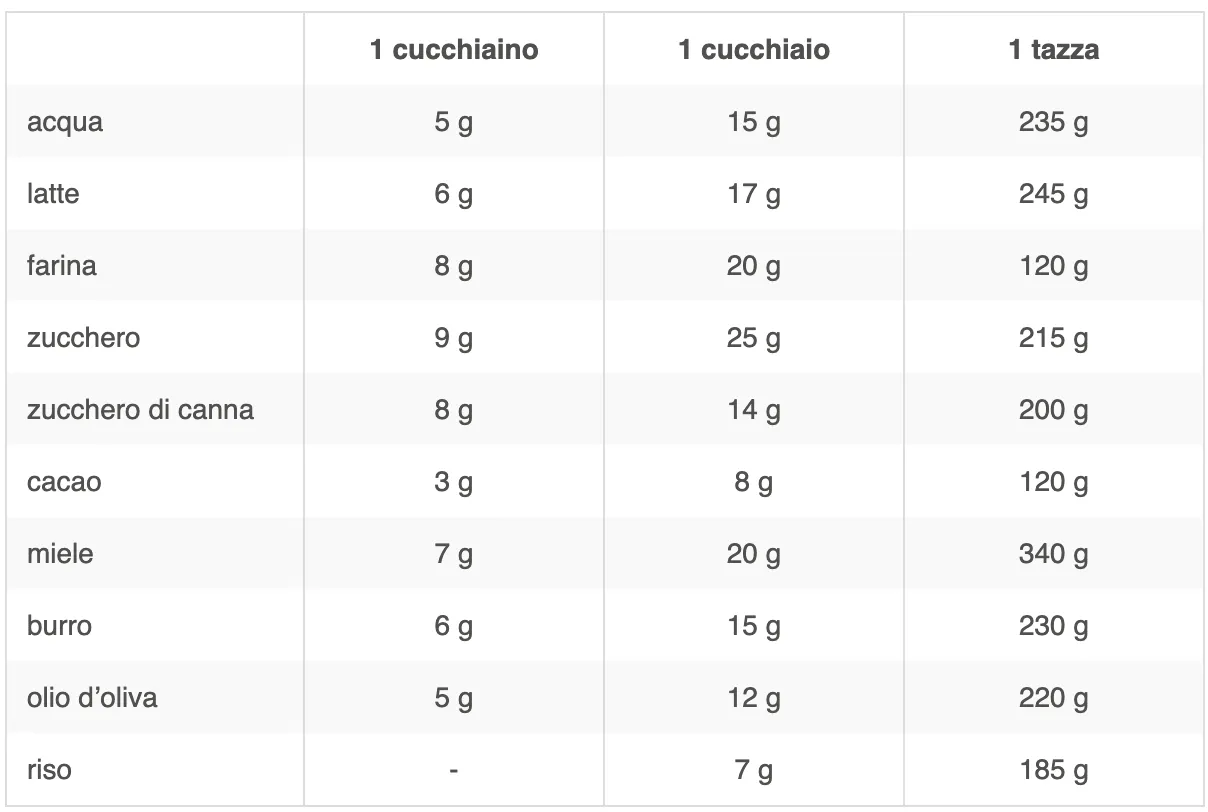Click the "farina" ingredient cell
The width and height of the screenshot is (1208, 812).
tap(62, 266)
